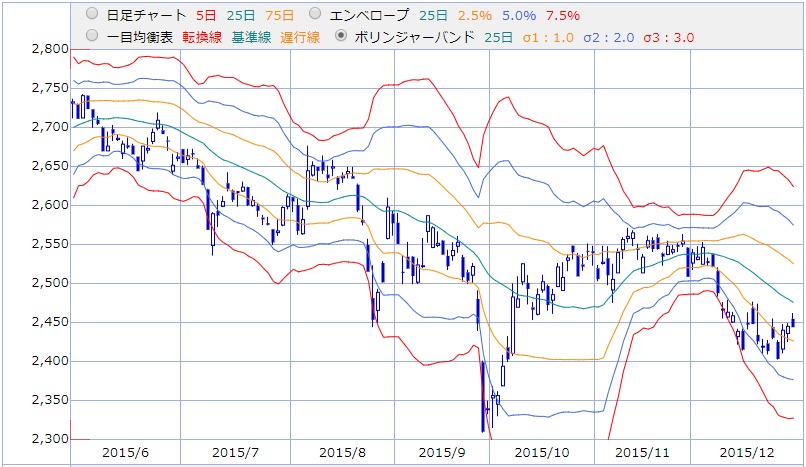The height and width of the screenshot is (467, 806).
Task: Click the 7.5% envelope label
Action: point(563,16)
